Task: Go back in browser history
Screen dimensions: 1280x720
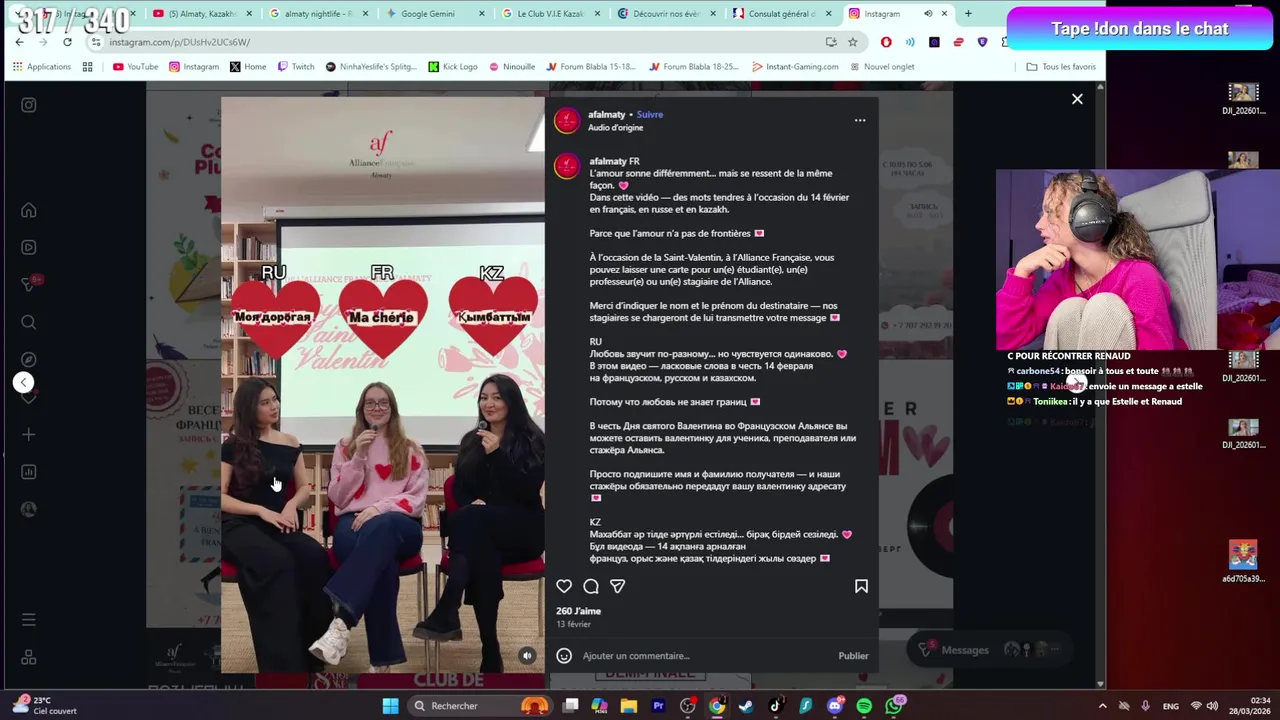Action: [x=20, y=42]
